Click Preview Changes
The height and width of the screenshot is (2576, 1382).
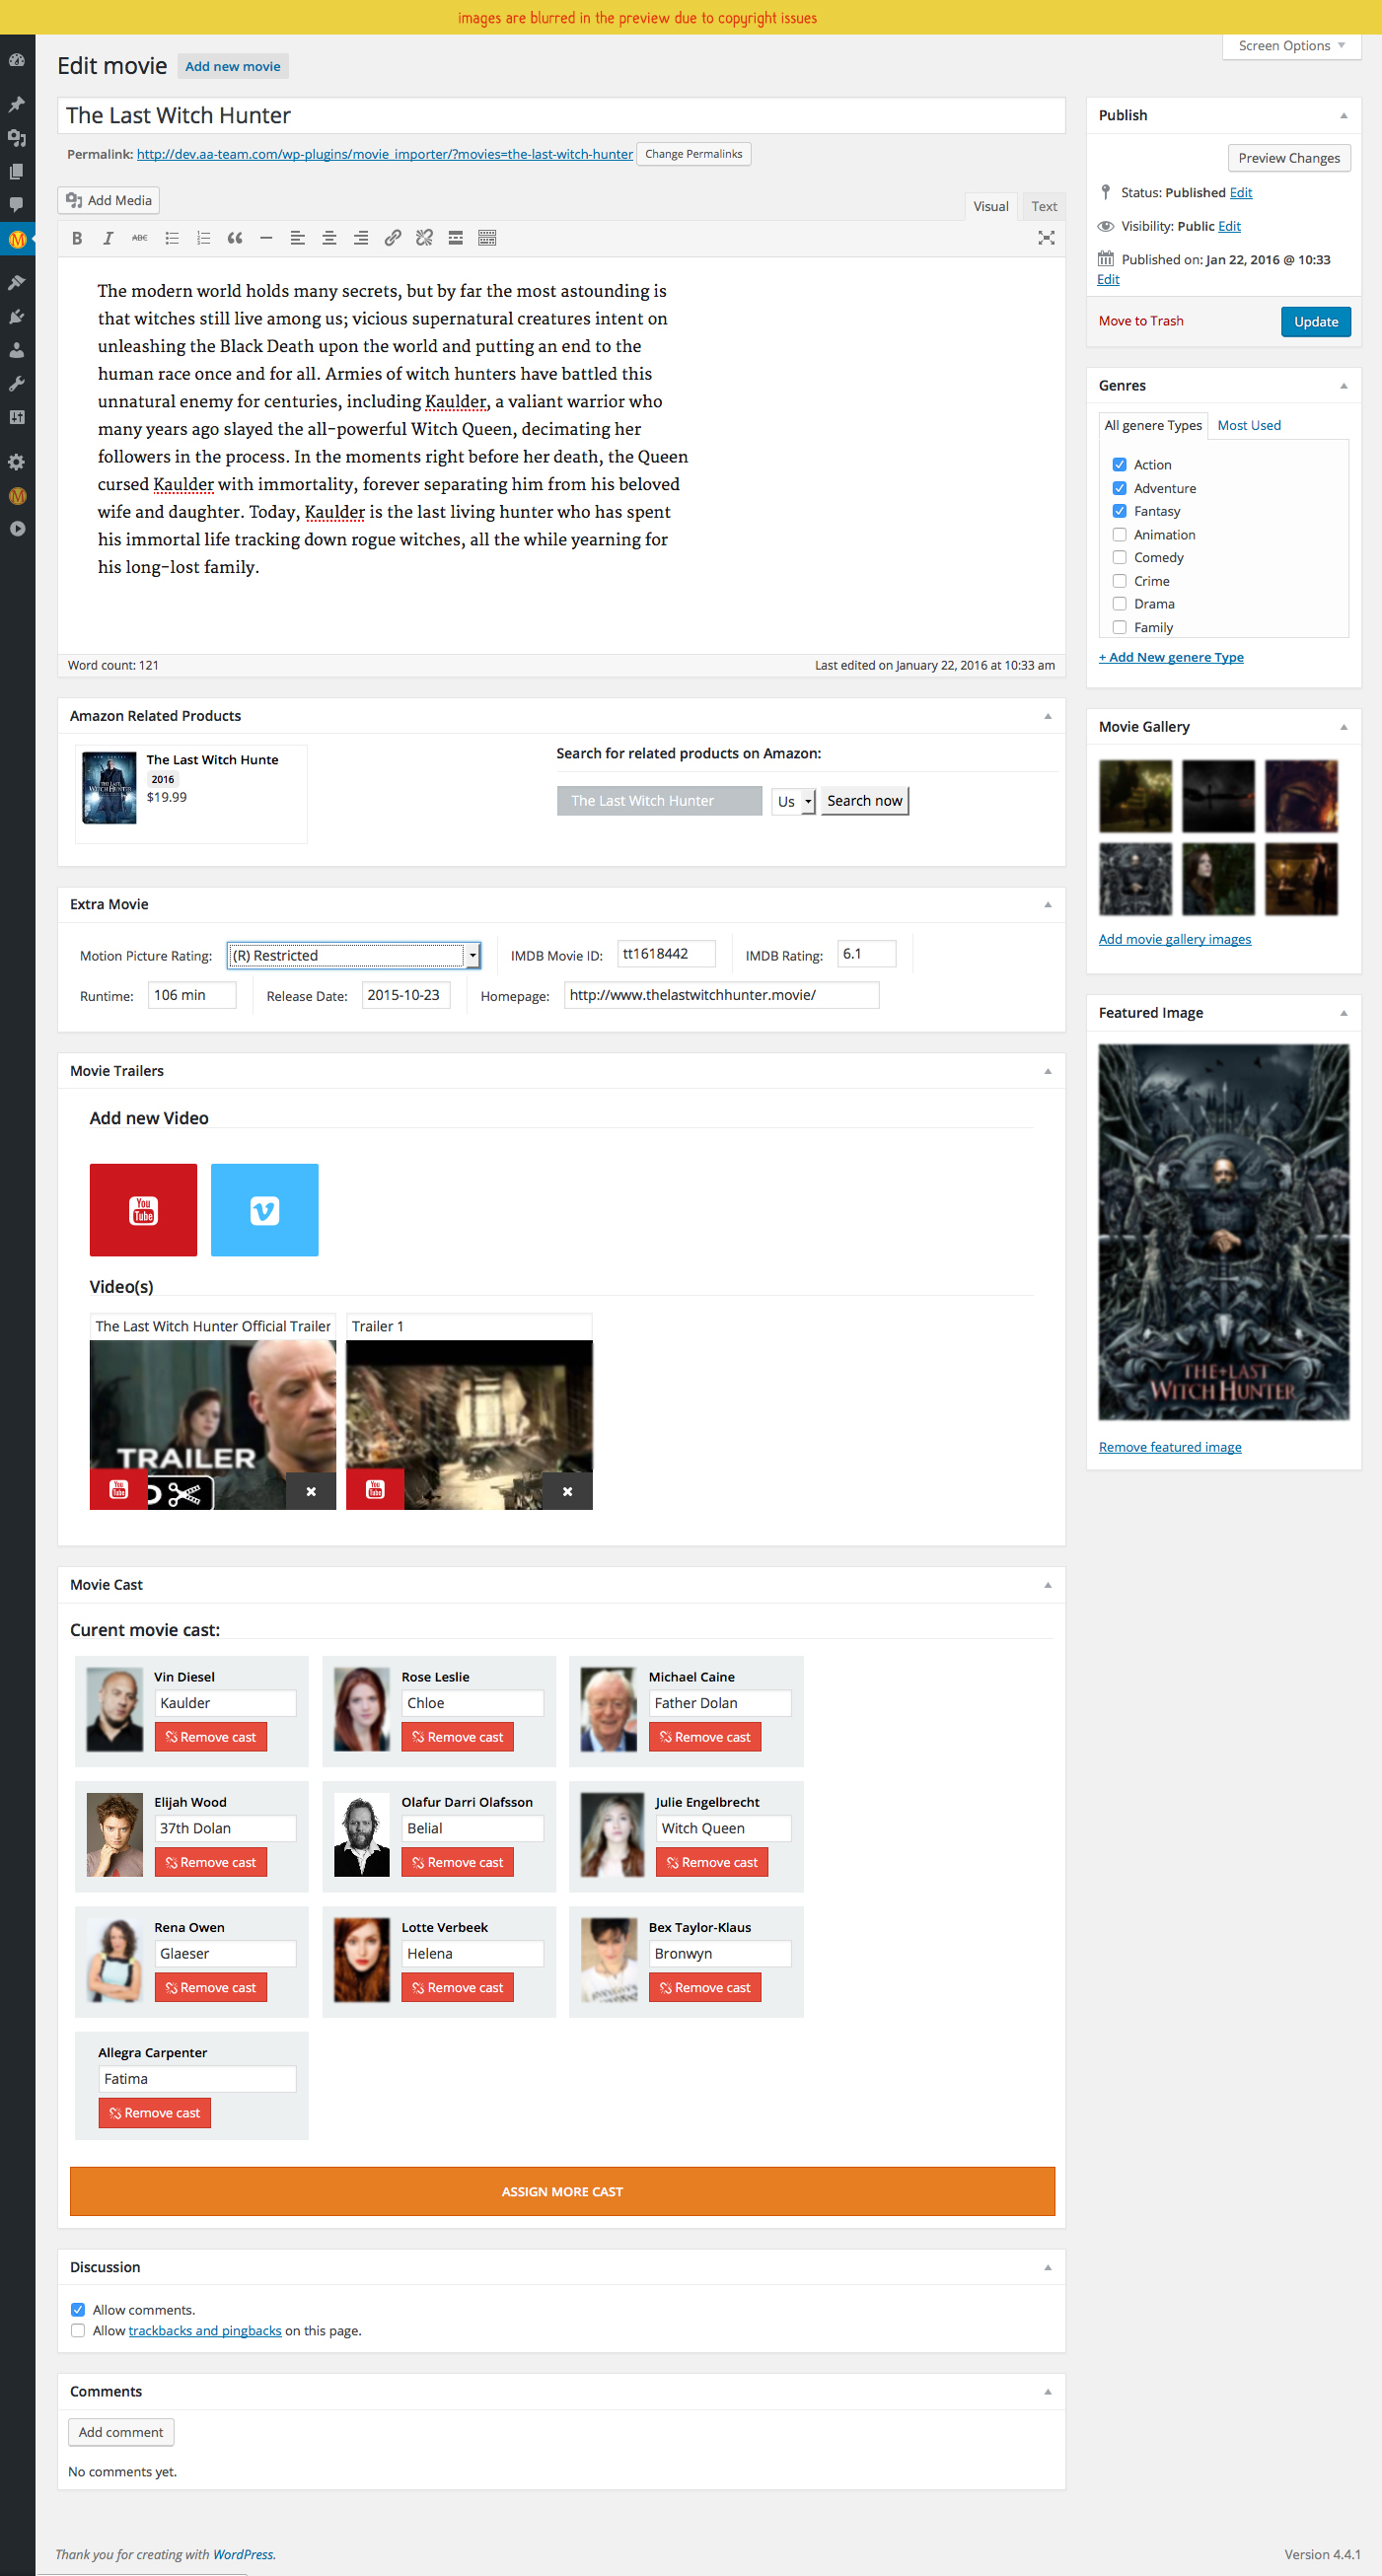coord(1289,158)
